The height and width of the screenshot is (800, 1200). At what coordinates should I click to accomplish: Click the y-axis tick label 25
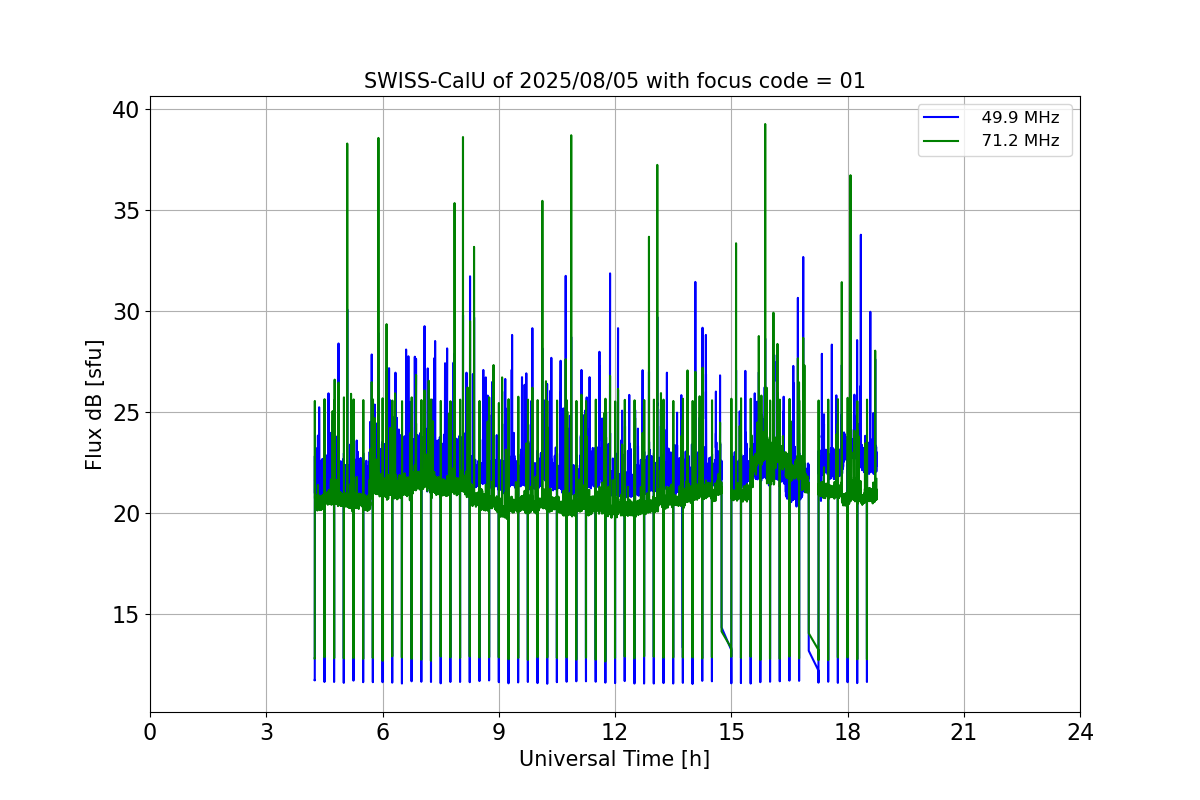point(127,412)
